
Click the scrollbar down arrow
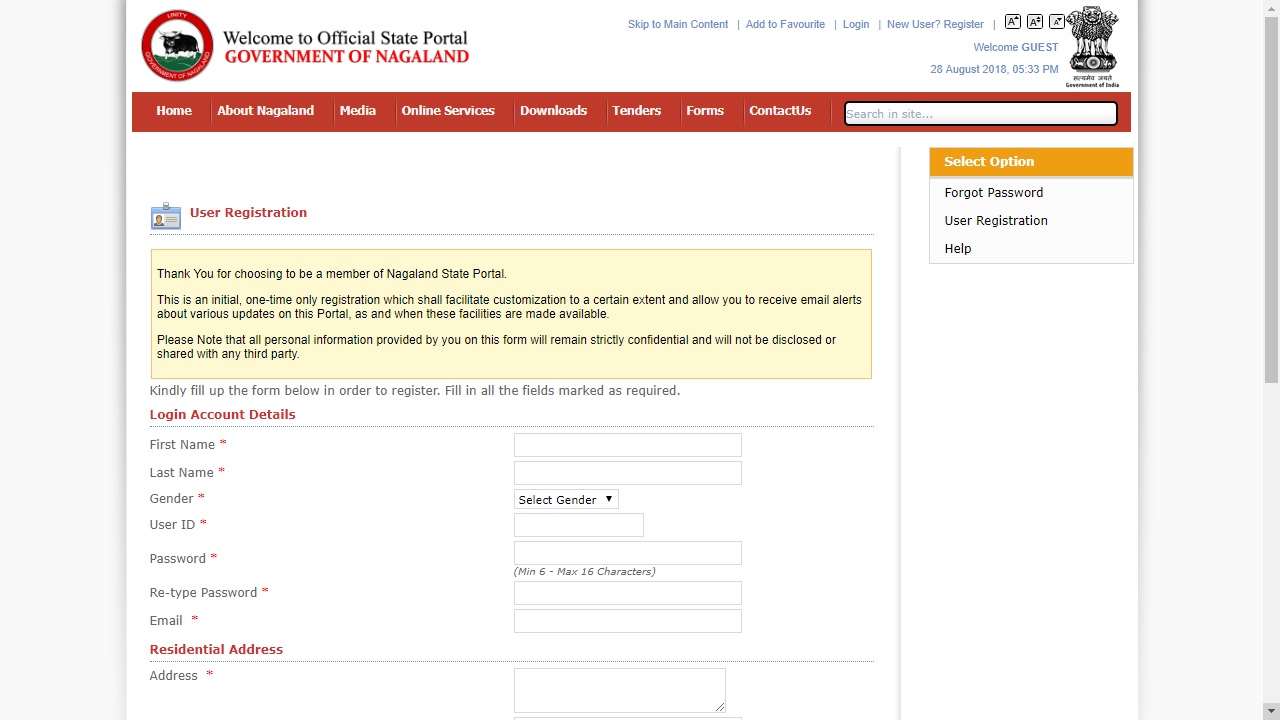click(1271, 711)
